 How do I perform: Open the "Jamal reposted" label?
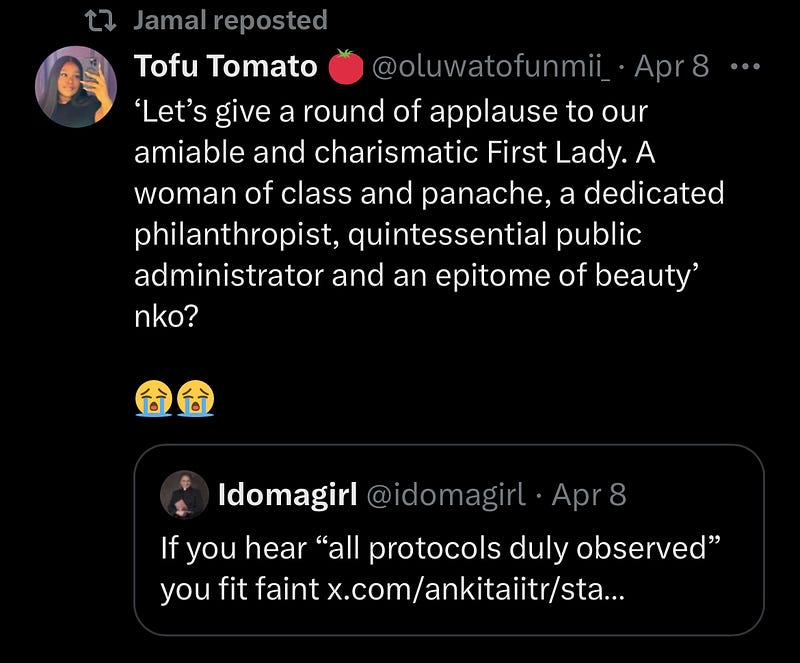click(x=230, y=20)
